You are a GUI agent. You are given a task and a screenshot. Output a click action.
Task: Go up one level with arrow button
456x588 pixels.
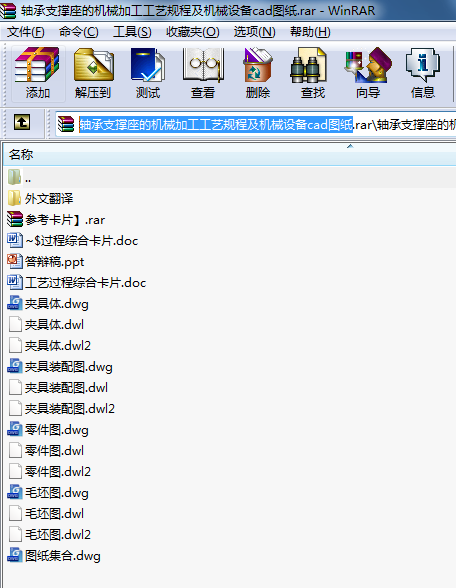(x=22, y=123)
